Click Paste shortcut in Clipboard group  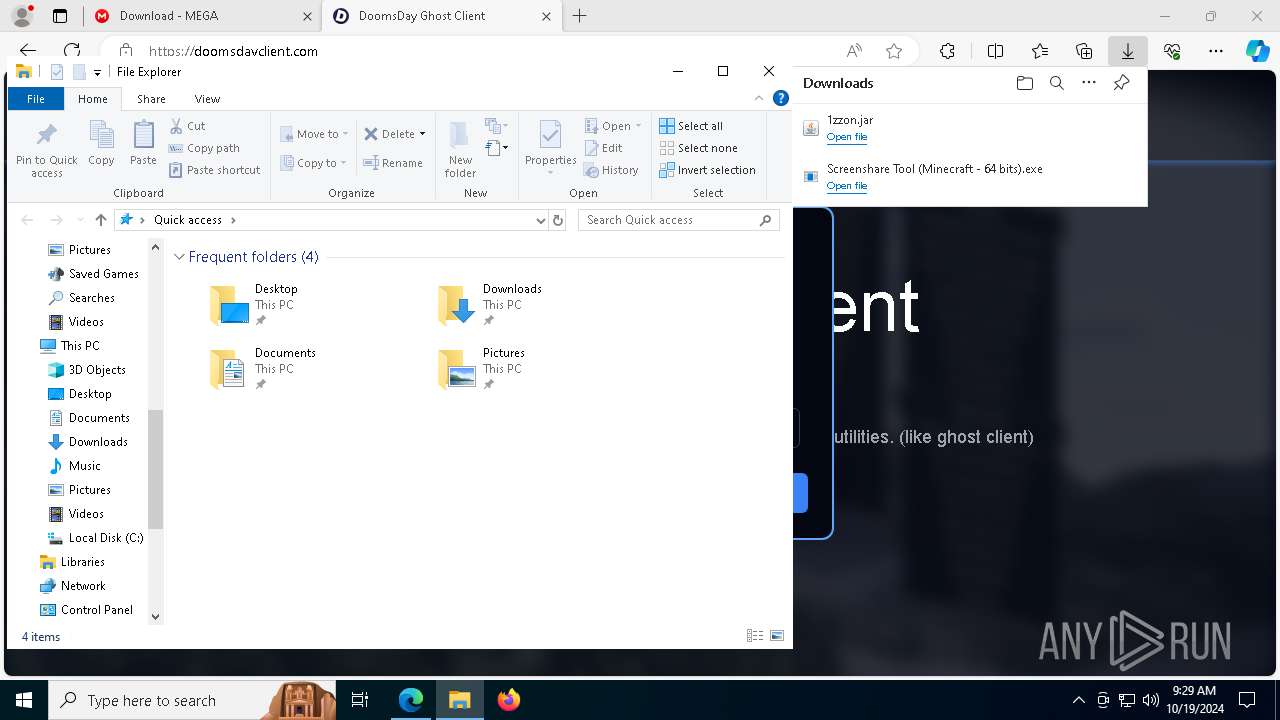point(215,170)
